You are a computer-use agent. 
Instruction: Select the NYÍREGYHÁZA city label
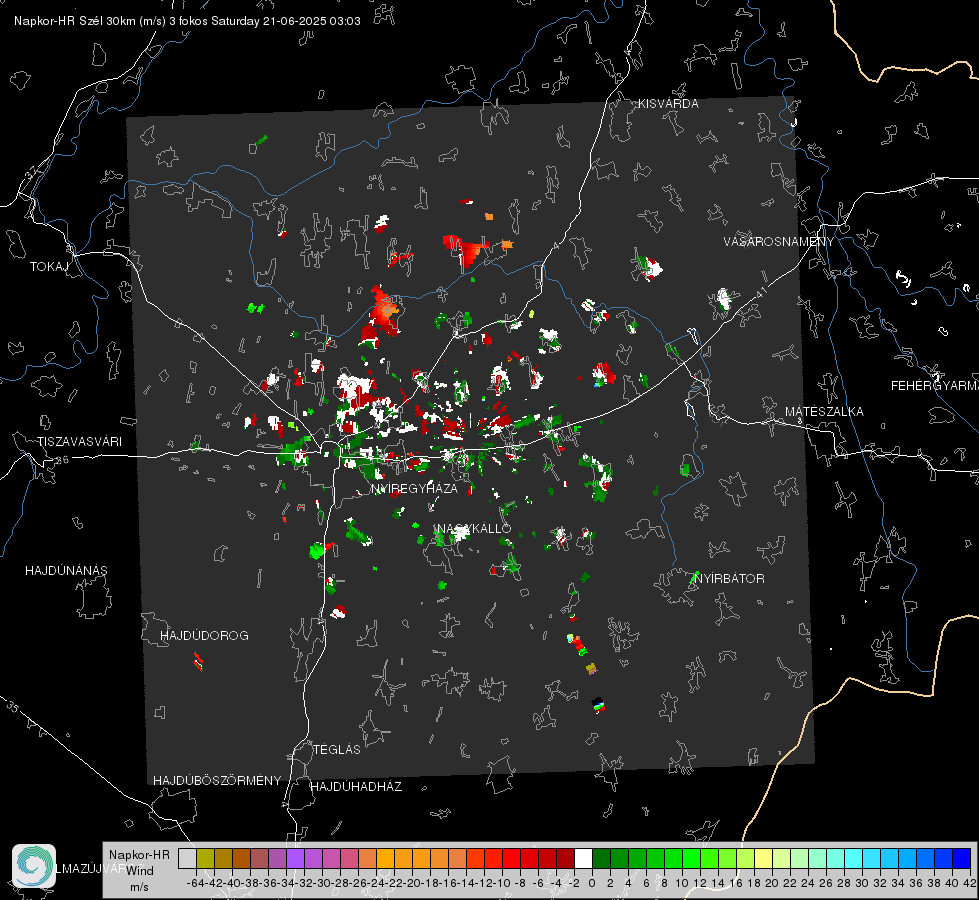coord(414,488)
